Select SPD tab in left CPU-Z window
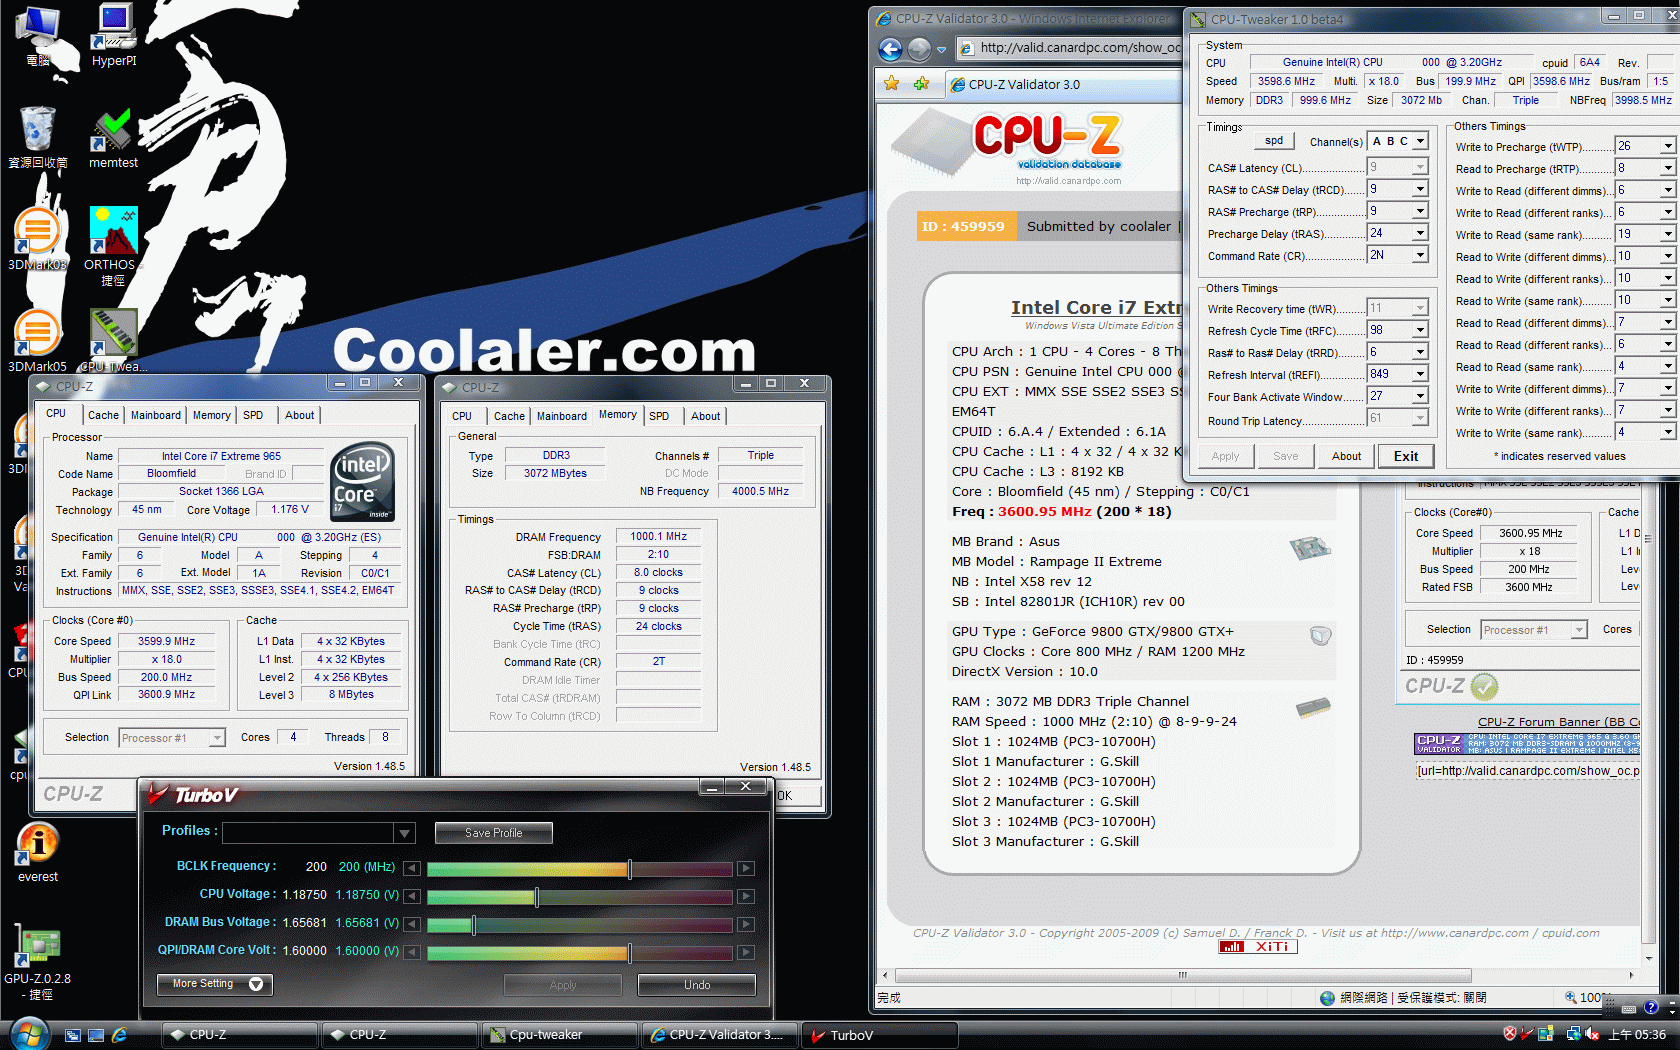This screenshot has width=1680, height=1050. click(253, 415)
